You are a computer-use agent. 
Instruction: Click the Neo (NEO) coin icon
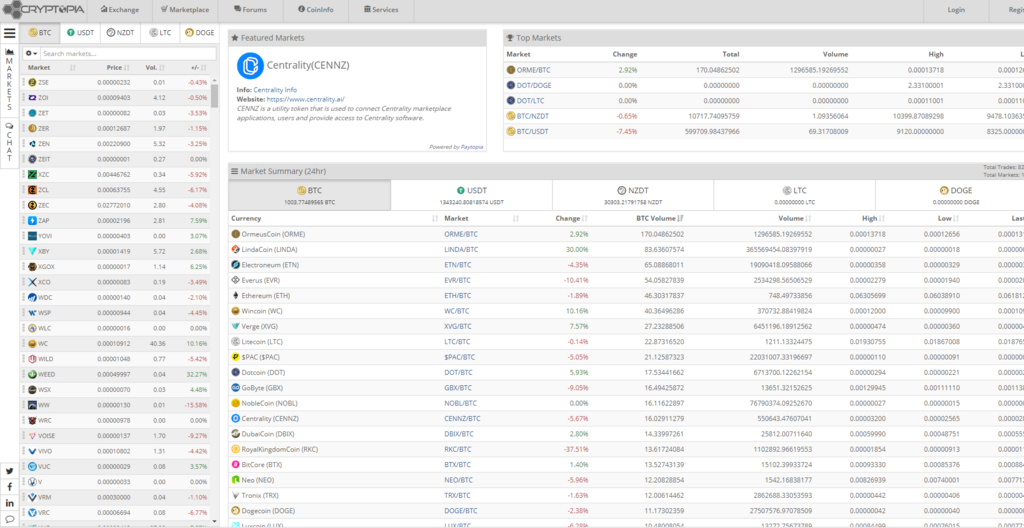pyautogui.click(x=236, y=480)
